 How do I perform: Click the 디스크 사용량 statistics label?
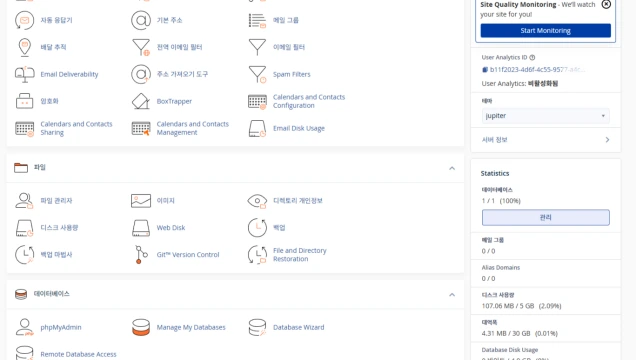[x=498, y=295]
